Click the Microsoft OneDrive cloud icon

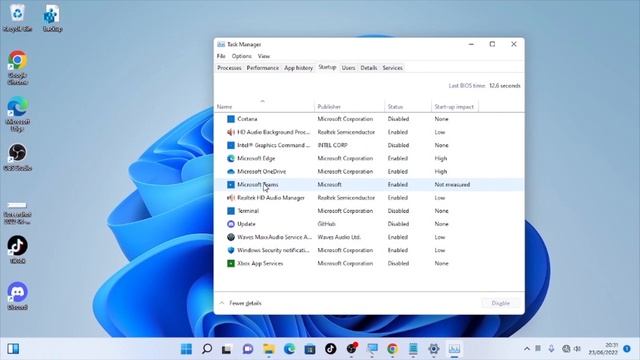pos(231,171)
